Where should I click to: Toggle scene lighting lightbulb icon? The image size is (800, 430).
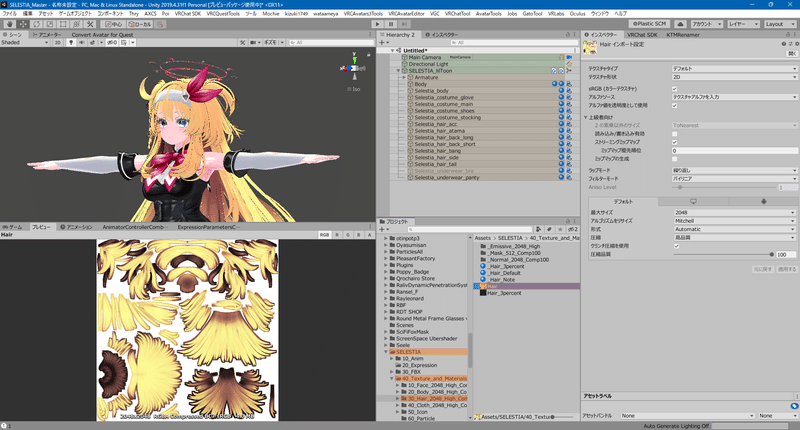[71, 42]
